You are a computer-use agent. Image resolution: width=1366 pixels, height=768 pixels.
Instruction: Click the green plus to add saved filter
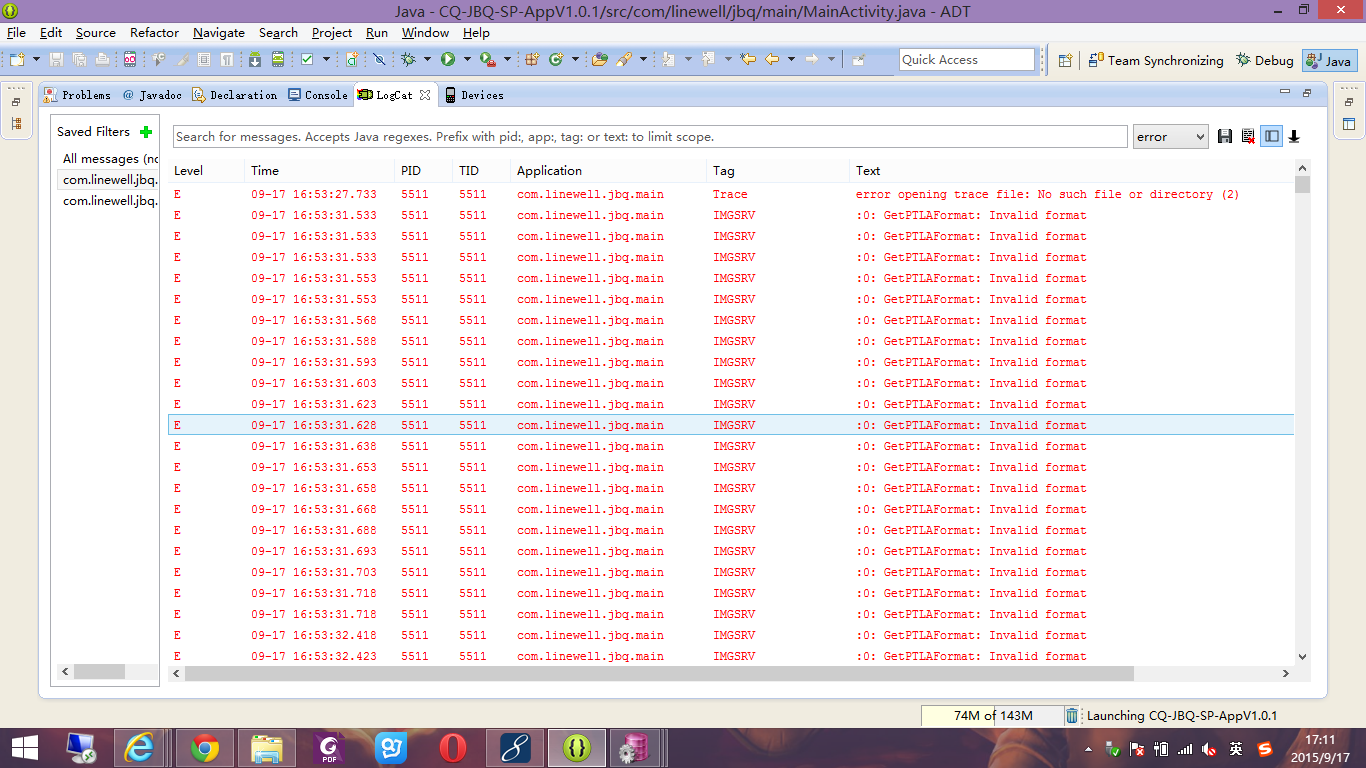tap(146, 132)
